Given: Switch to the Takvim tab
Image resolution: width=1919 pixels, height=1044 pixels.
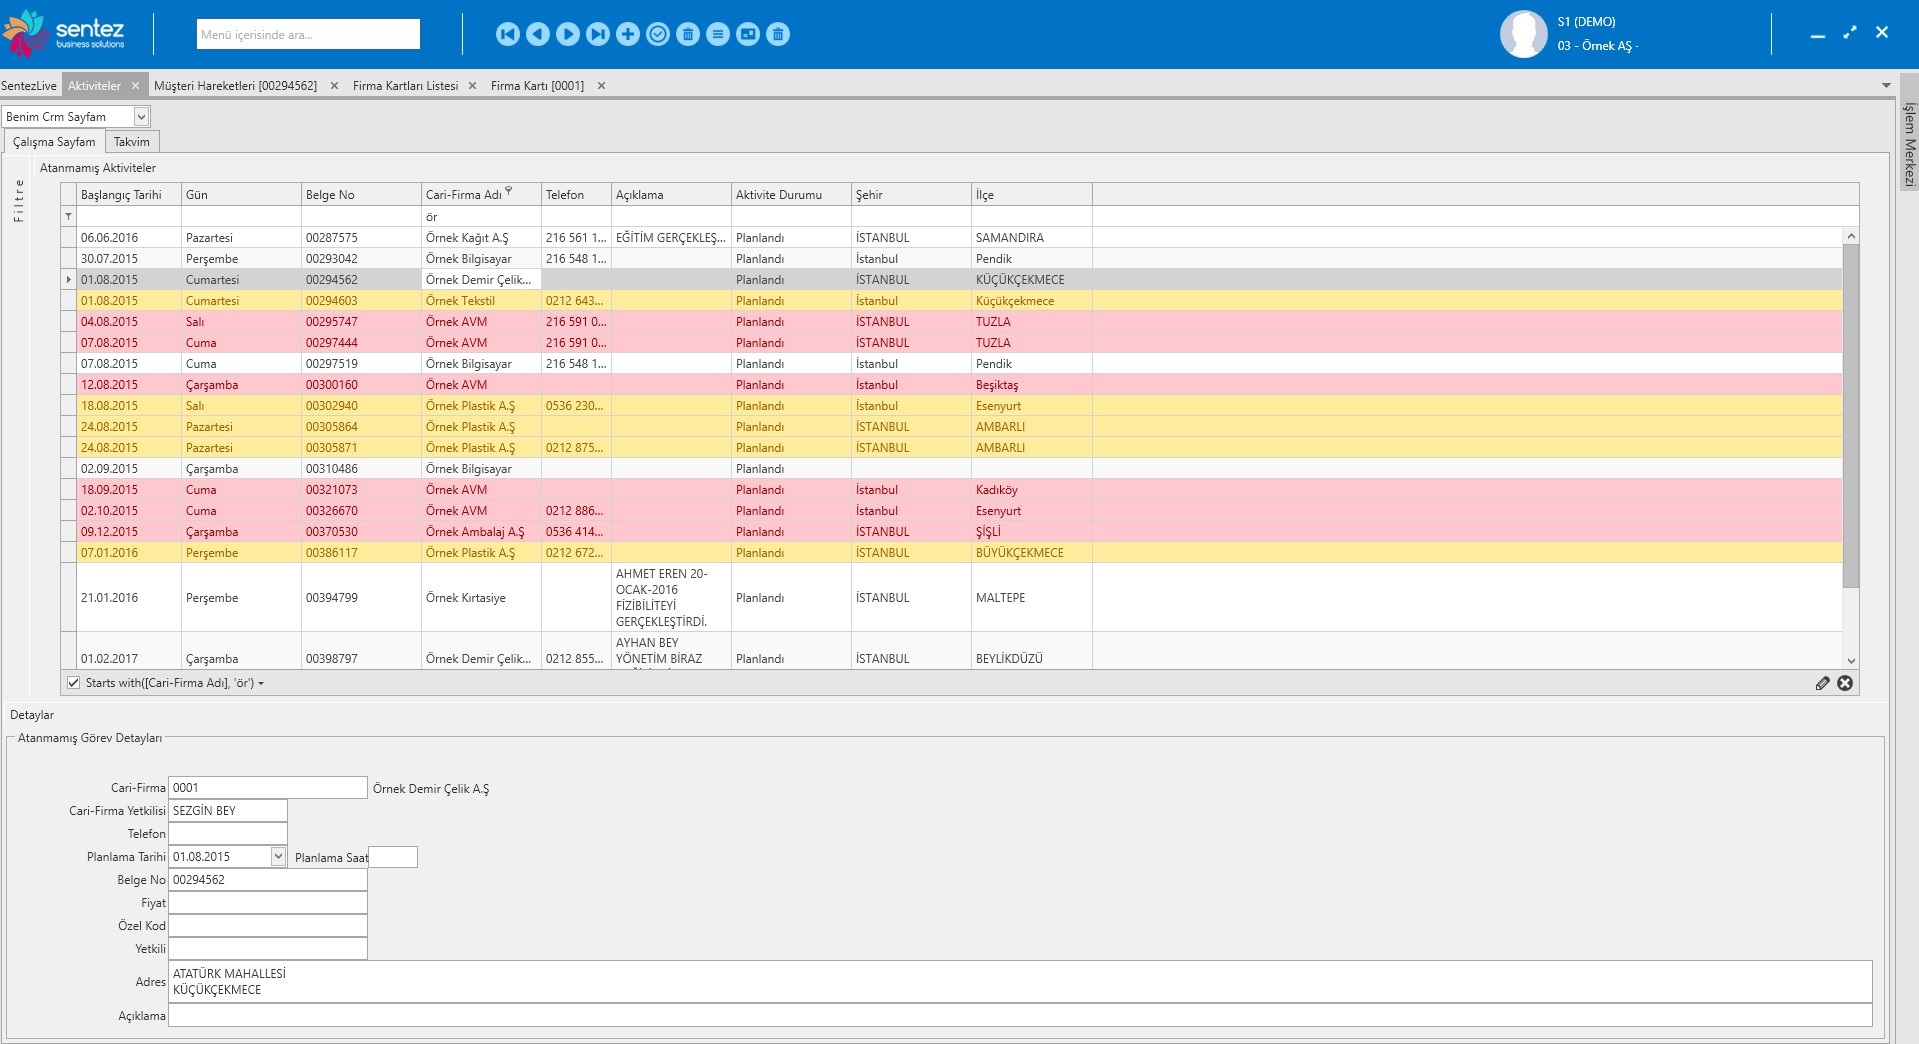Looking at the screenshot, I should (x=131, y=142).
